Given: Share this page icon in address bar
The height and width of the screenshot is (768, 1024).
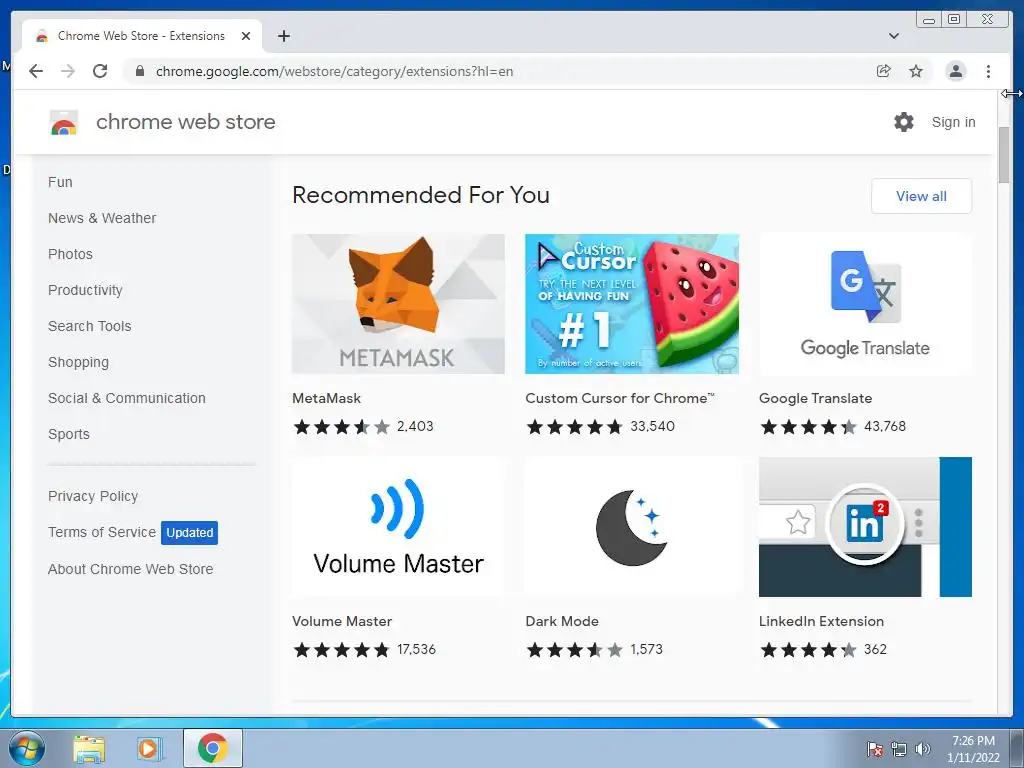Looking at the screenshot, I should [x=884, y=71].
